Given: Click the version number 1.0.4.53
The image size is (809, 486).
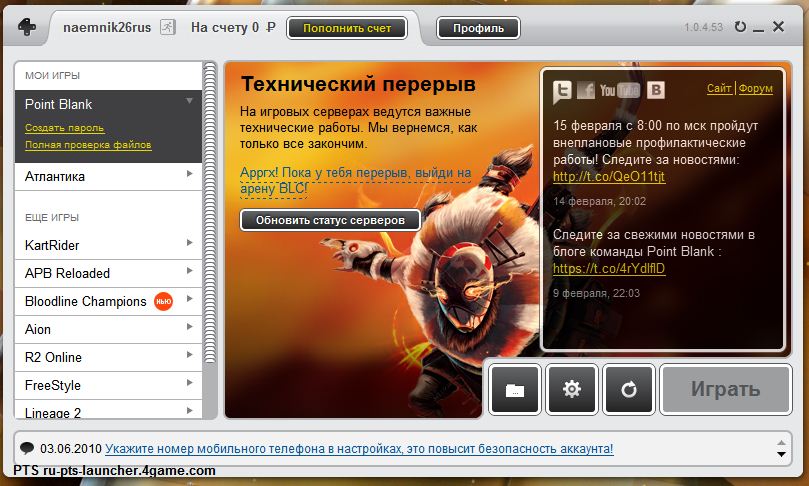Looking at the screenshot, I should click(x=703, y=27).
